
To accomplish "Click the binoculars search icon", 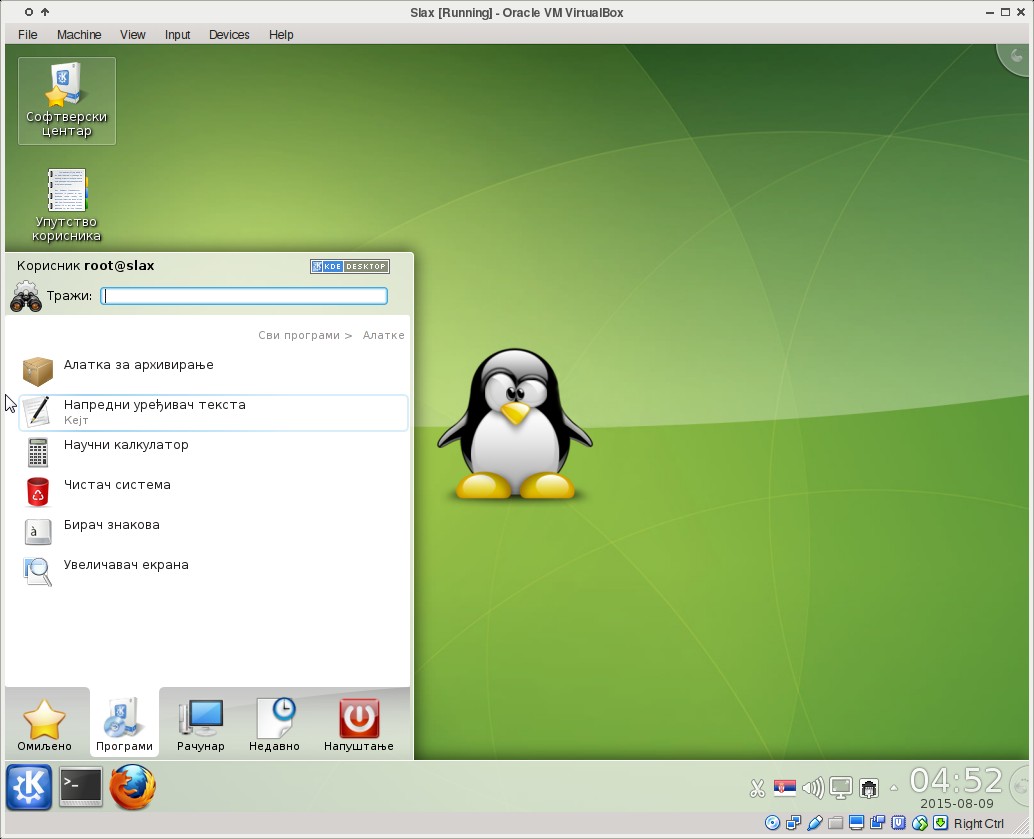I will pos(26,297).
